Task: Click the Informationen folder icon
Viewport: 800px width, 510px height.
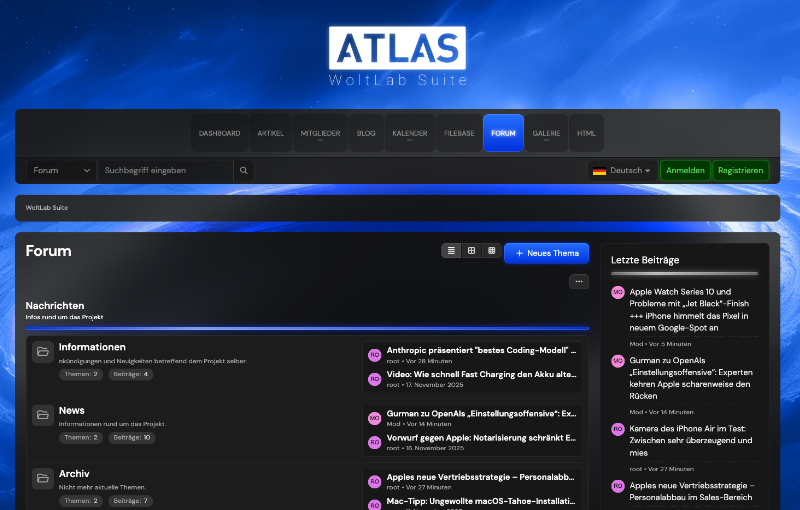Action: pyautogui.click(x=43, y=352)
